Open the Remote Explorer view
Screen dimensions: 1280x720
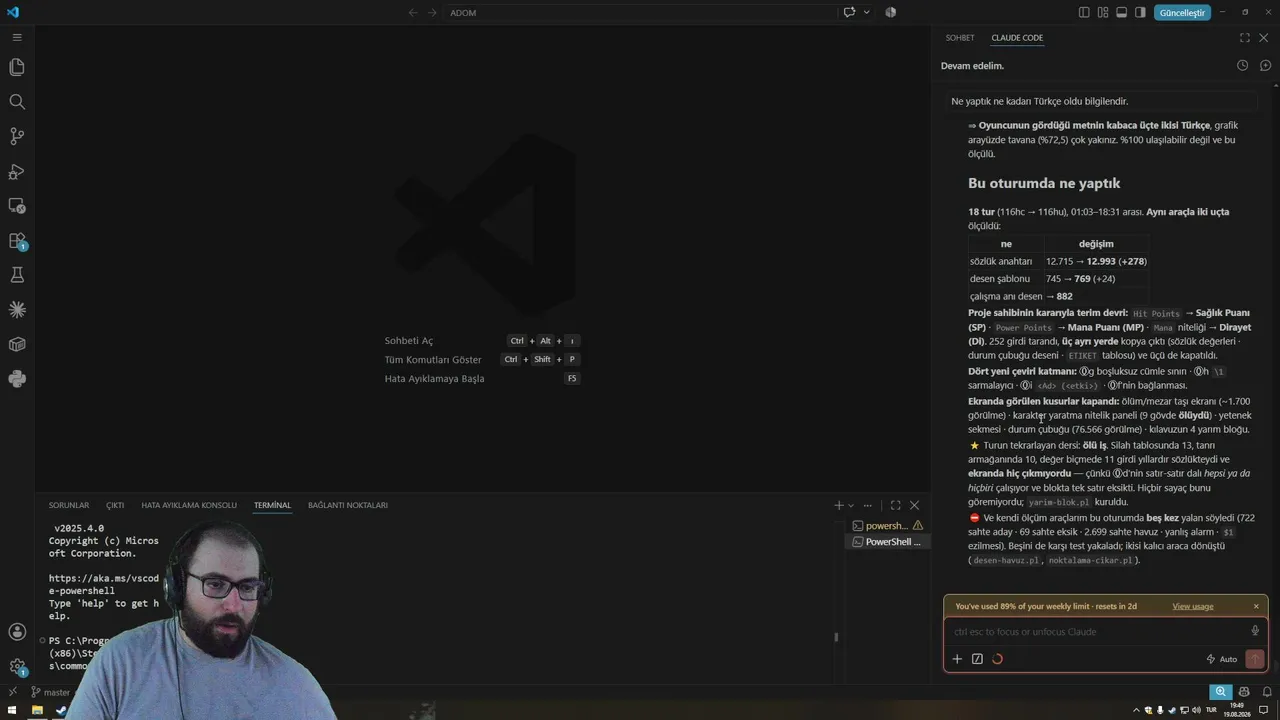17,206
